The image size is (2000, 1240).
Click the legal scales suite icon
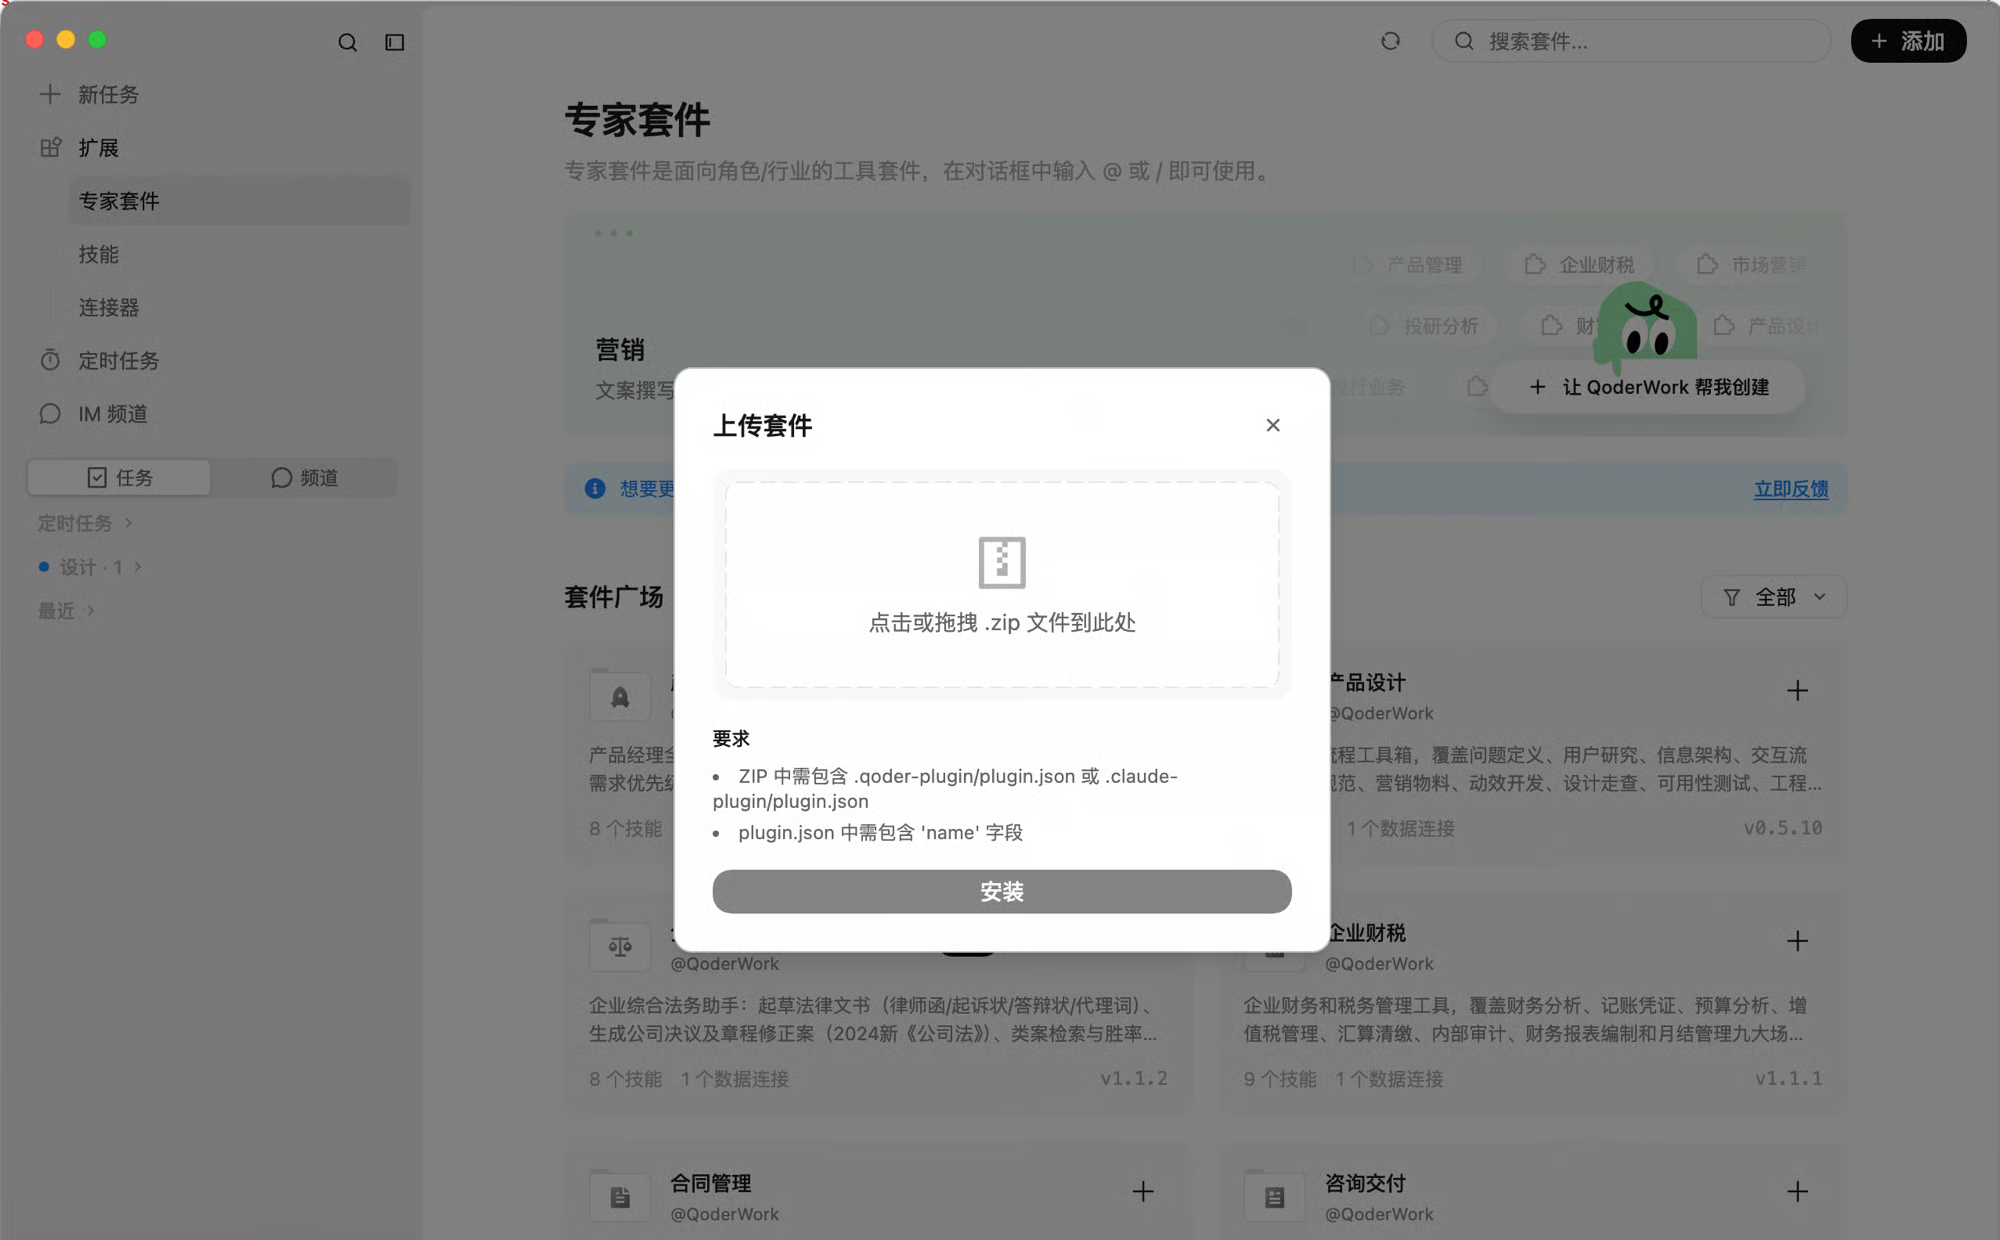[620, 946]
